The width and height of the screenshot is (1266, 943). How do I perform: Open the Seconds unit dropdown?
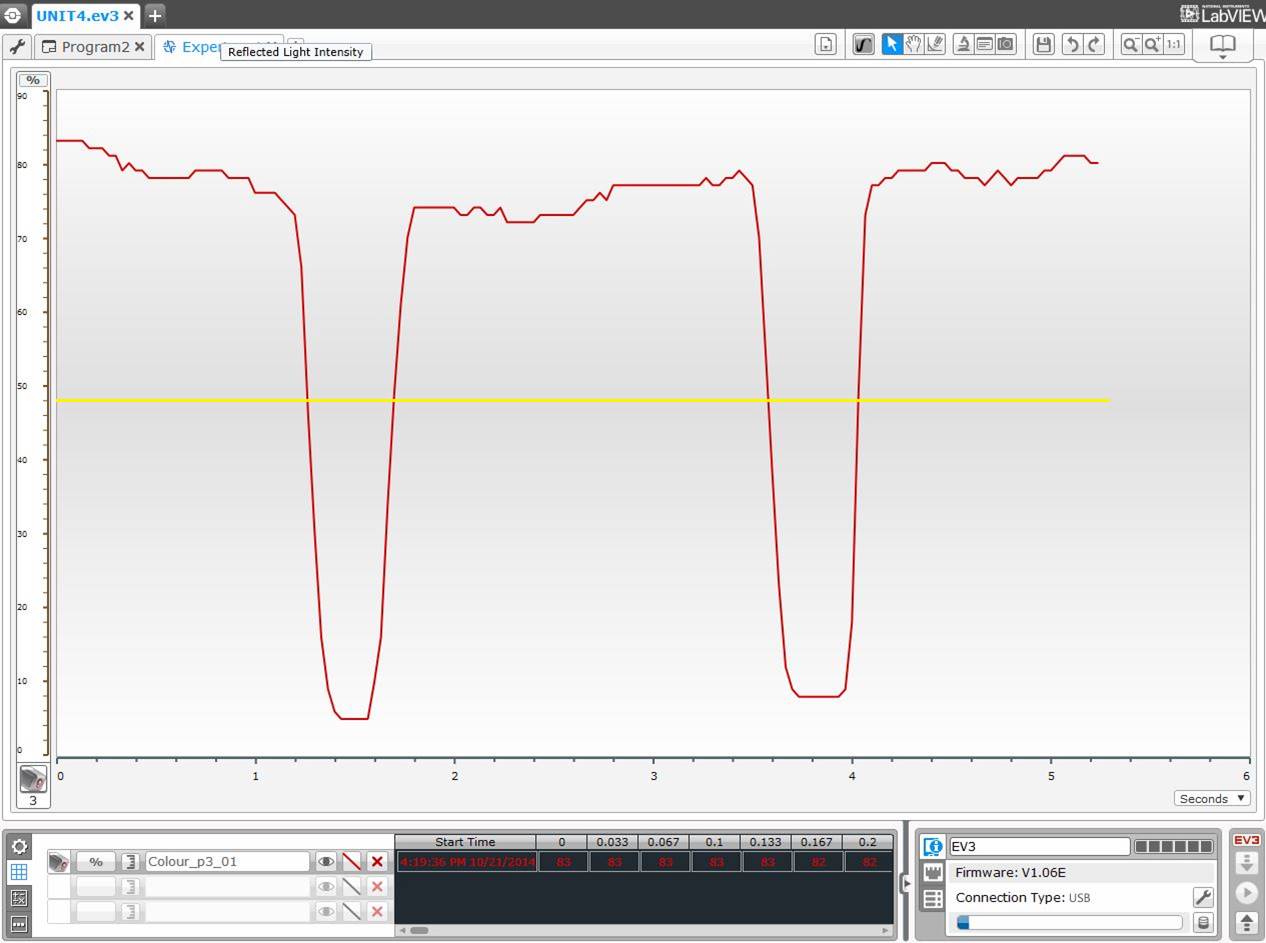coord(1212,798)
